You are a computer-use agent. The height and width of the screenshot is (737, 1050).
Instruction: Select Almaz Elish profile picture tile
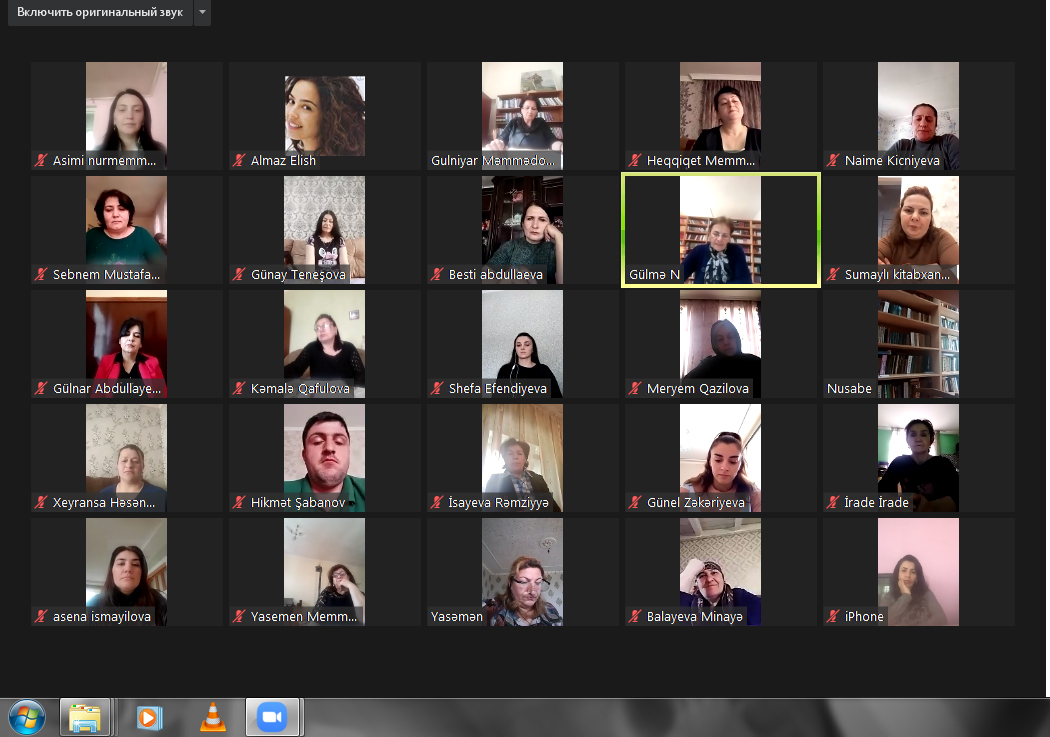coord(325,115)
